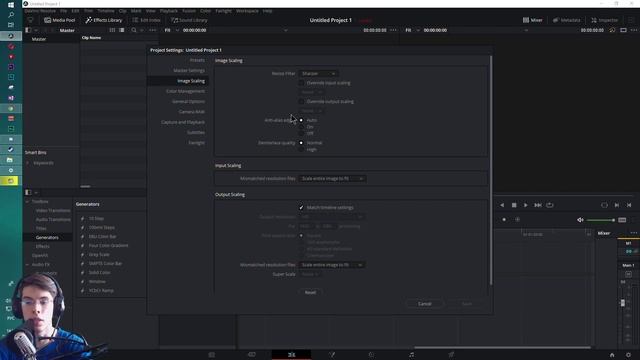Open the Resize Filter dropdown

coord(318,73)
